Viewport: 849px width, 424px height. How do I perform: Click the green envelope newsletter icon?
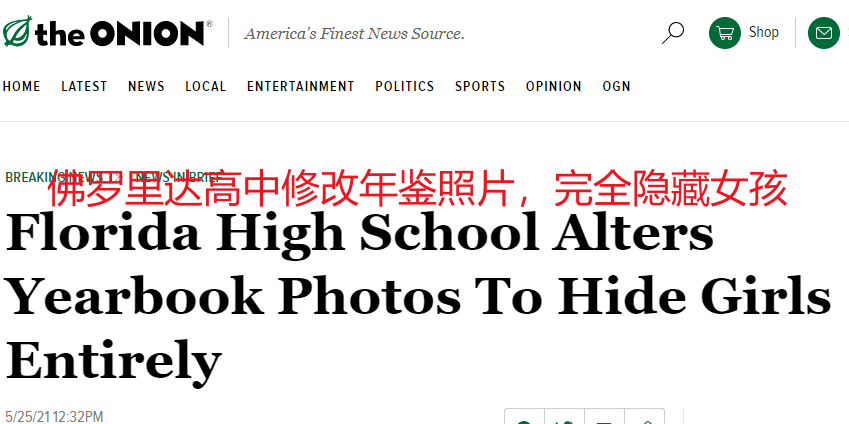[x=824, y=32]
